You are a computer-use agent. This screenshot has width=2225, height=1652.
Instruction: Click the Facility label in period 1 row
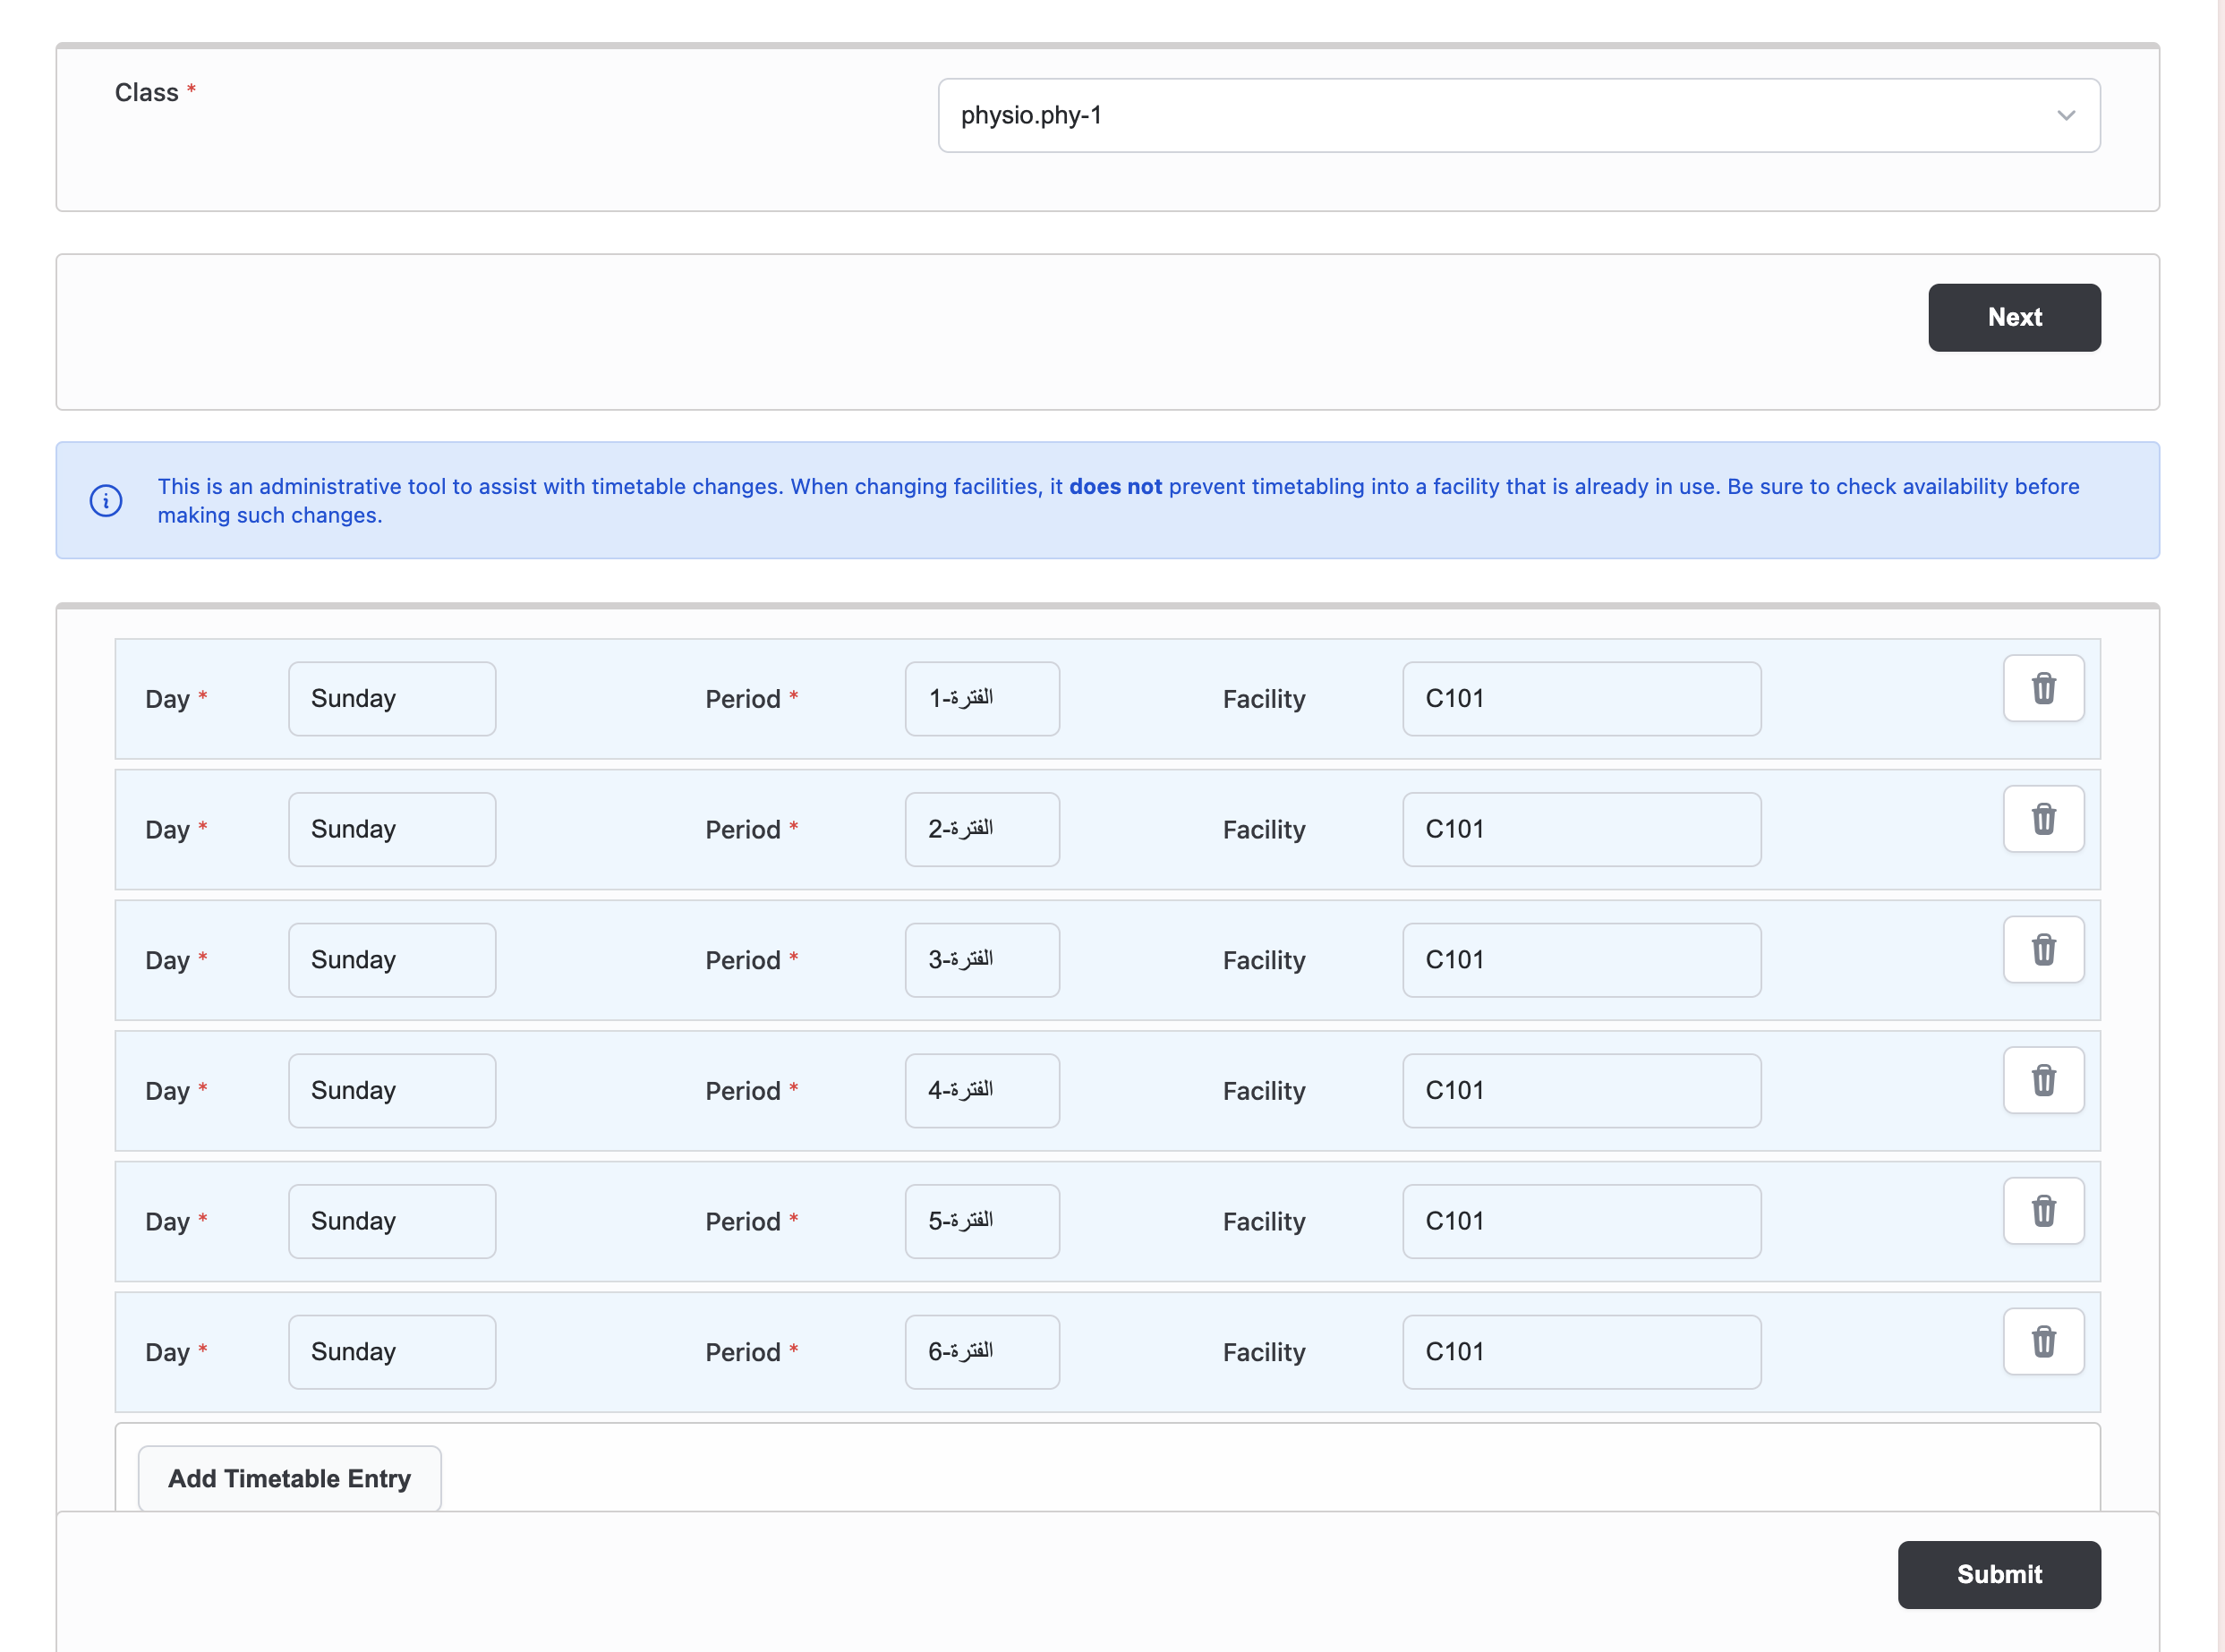(1264, 699)
